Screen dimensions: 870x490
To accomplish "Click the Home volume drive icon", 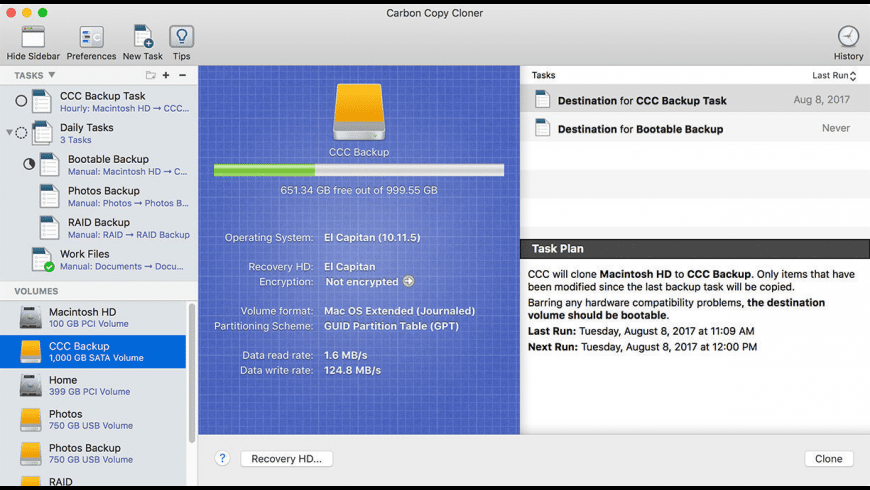I will pyautogui.click(x=31, y=385).
